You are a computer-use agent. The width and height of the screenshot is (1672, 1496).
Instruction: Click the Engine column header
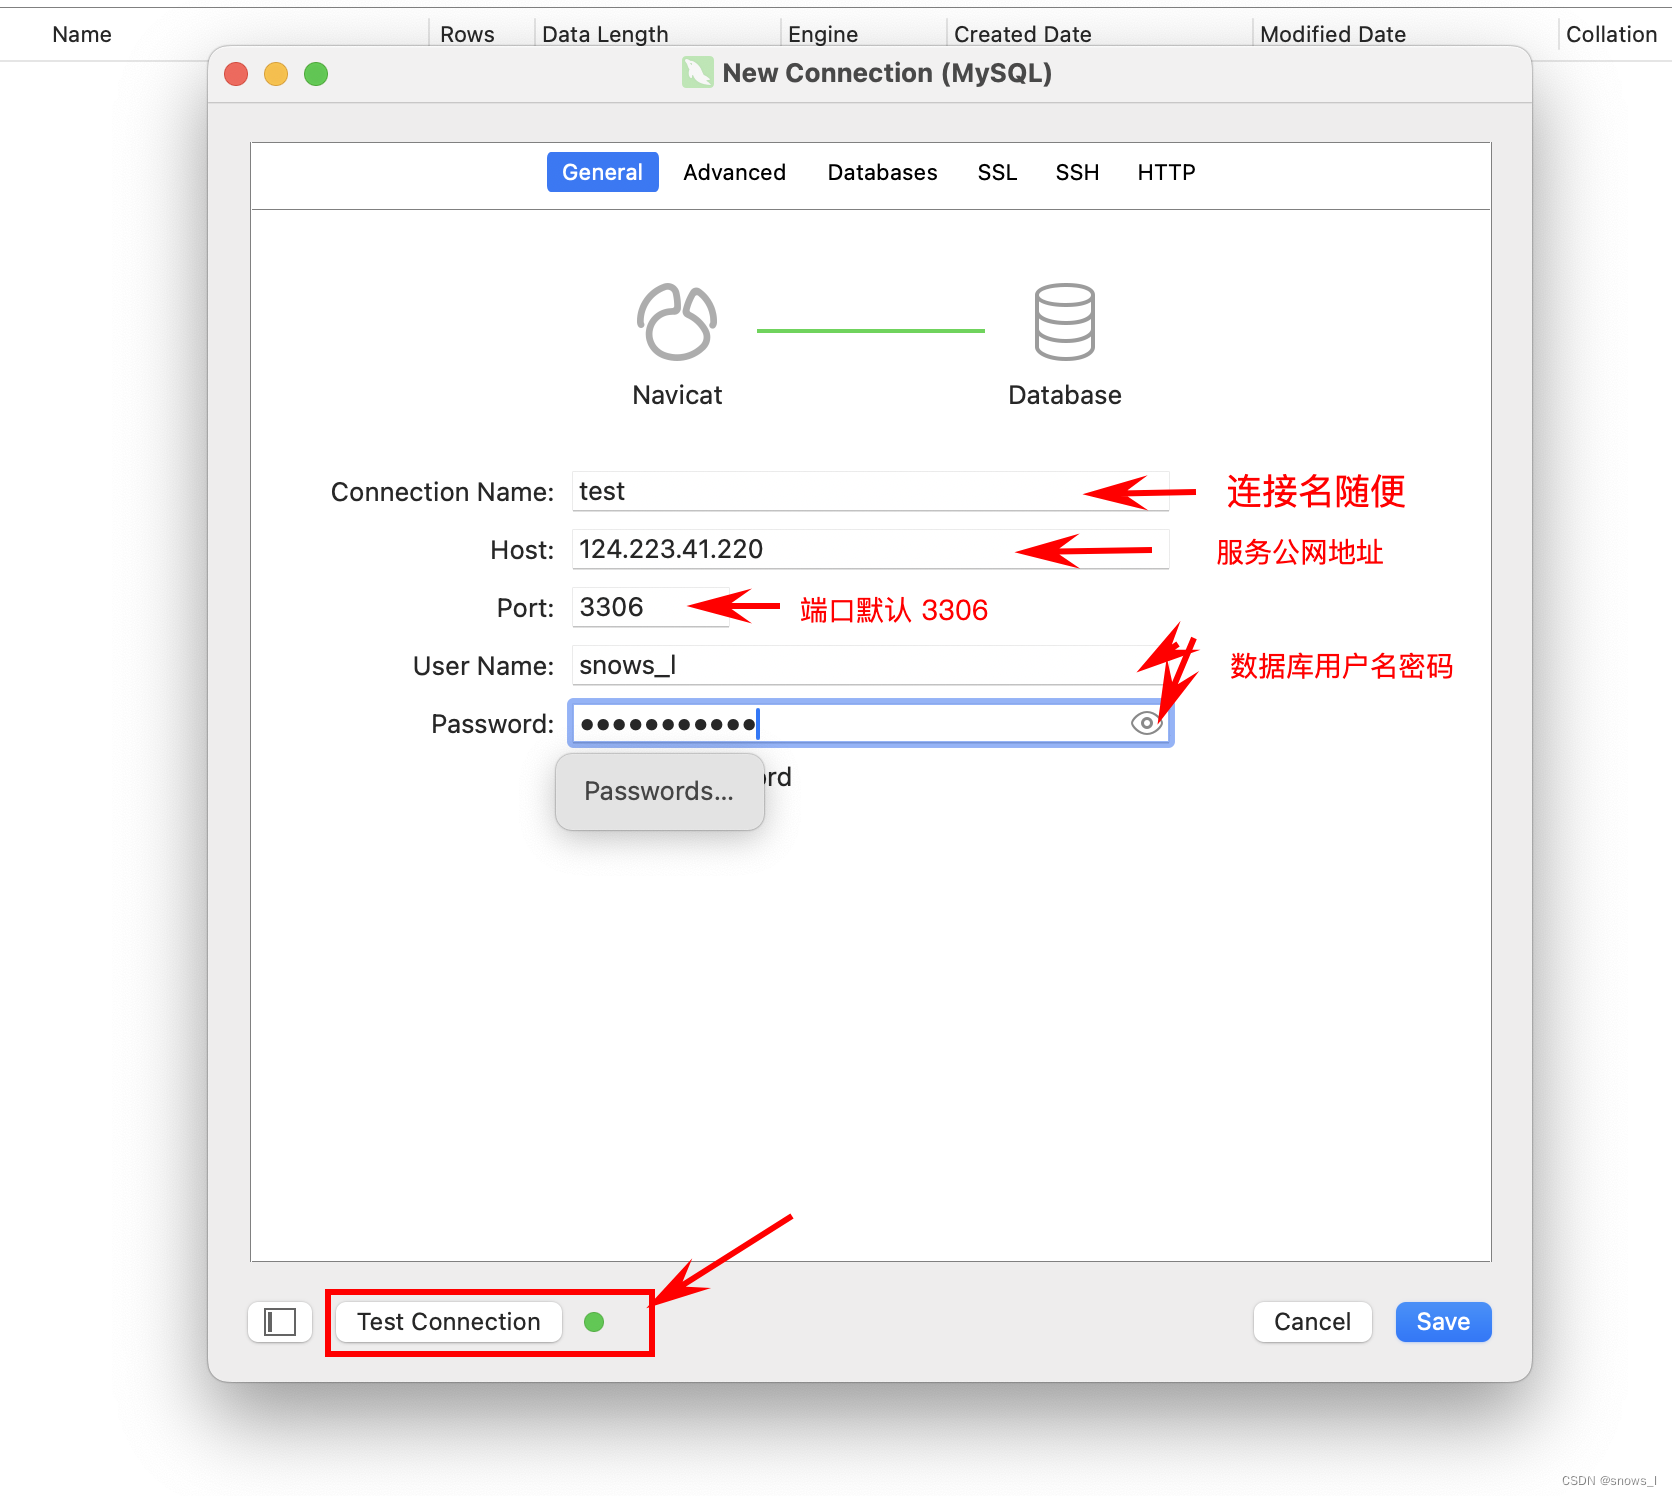click(x=823, y=34)
